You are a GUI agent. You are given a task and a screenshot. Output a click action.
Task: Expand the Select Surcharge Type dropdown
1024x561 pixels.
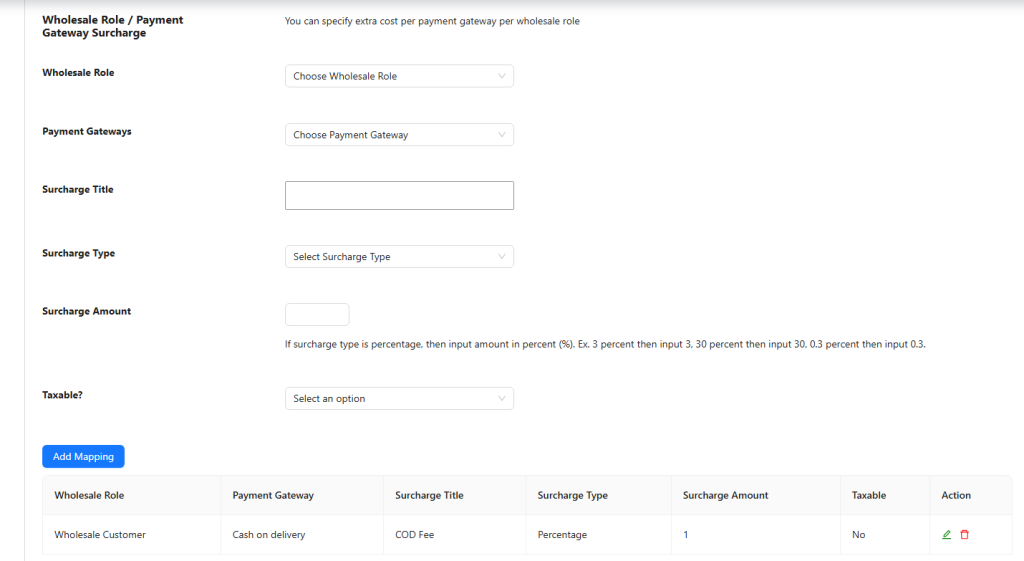(399, 257)
